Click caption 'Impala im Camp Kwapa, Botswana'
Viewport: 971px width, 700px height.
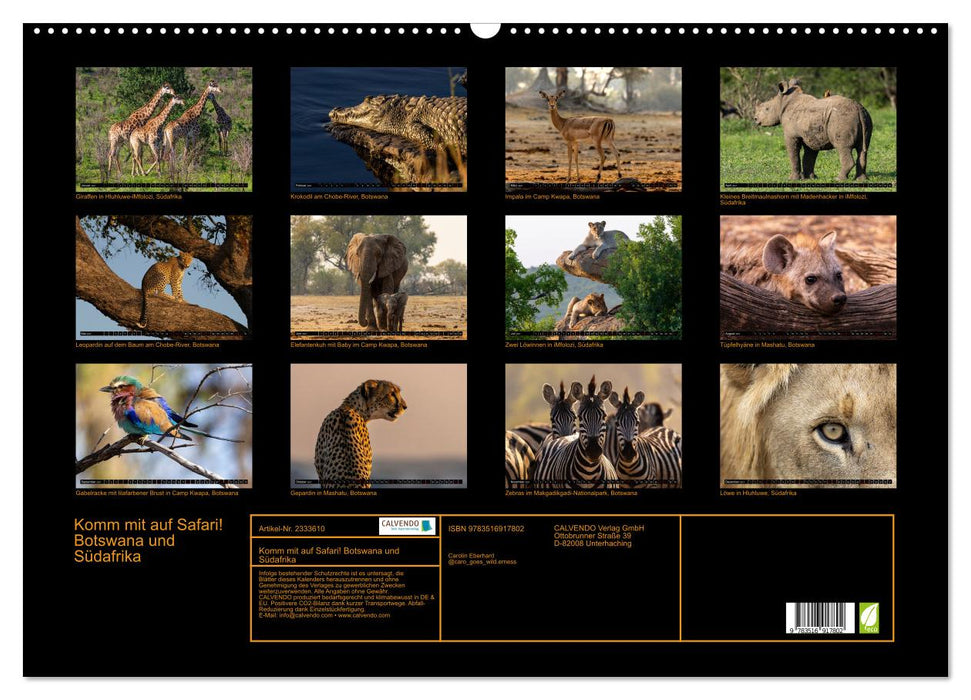[x=552, y=197]
